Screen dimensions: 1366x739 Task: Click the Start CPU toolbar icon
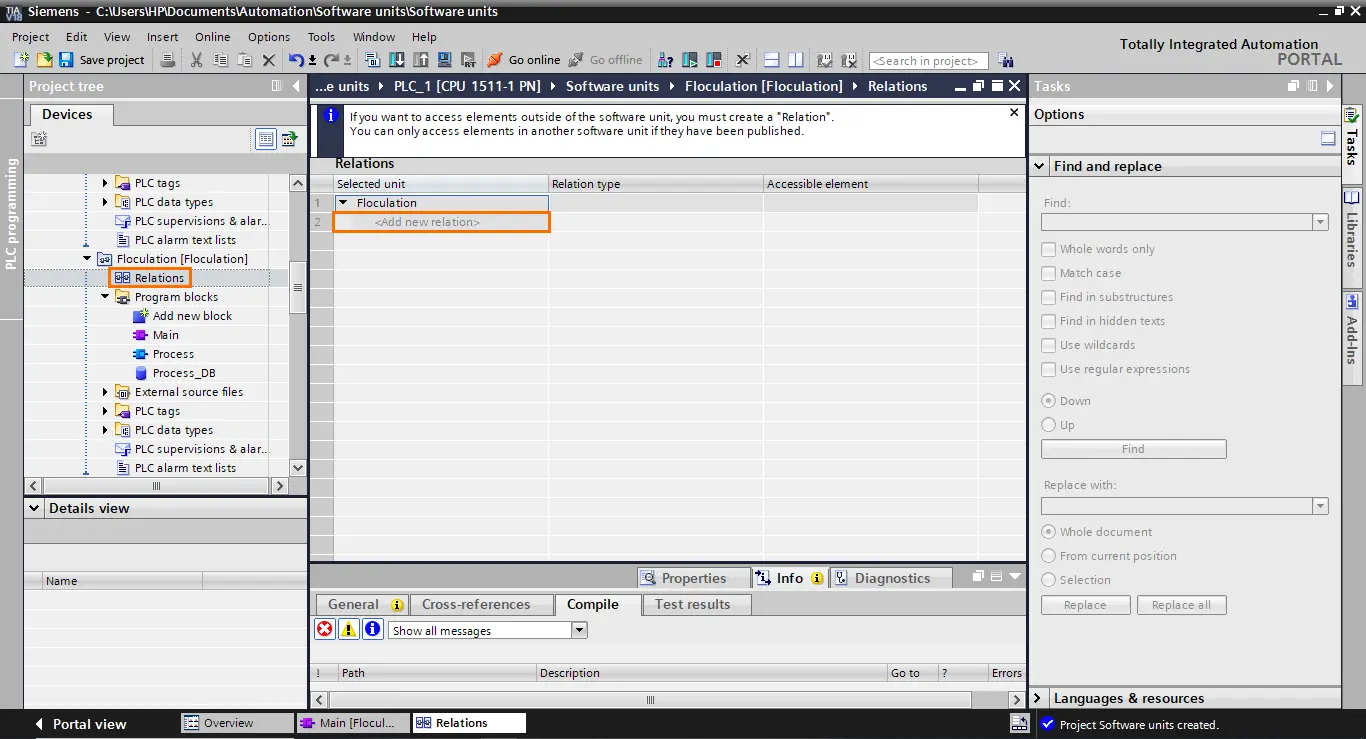[691, 60]
